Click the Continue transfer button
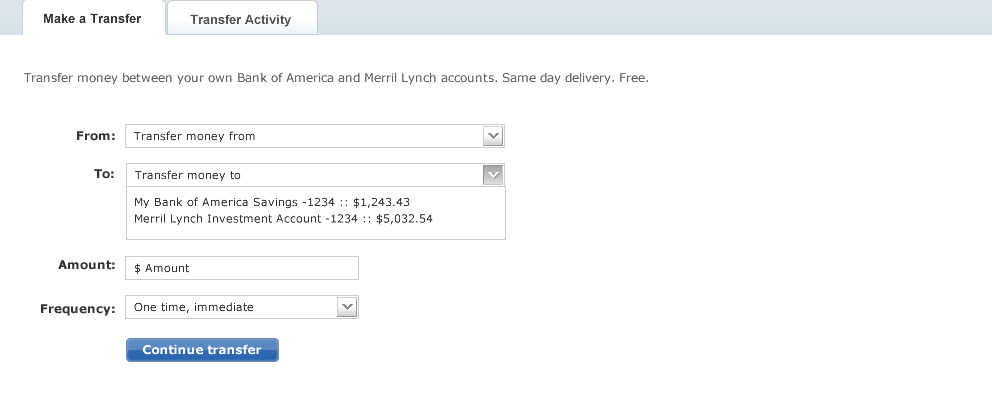Image resolution: width=992 pixels, height=394 pixels. click(x=202, y=350)
